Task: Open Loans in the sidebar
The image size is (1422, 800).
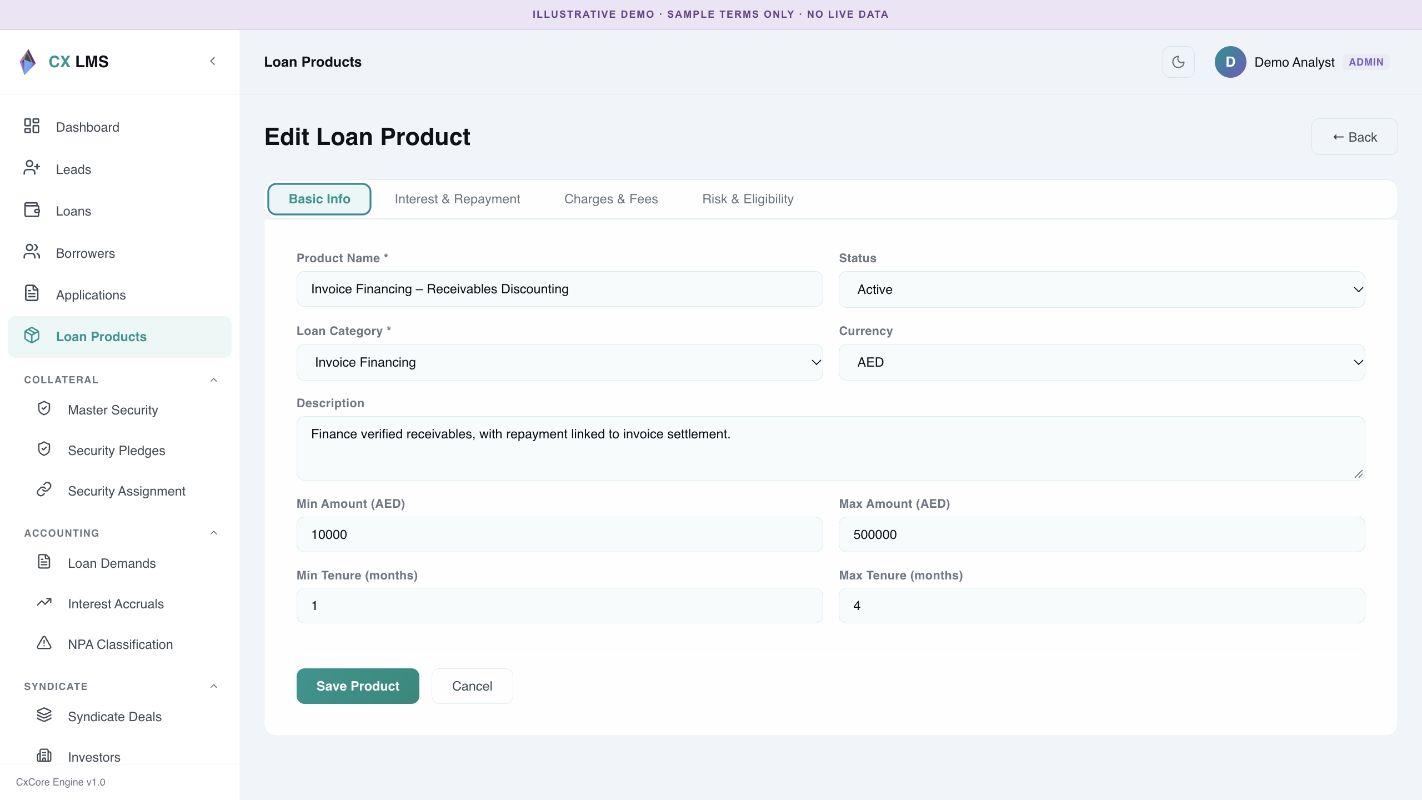Action: (120, 211)
